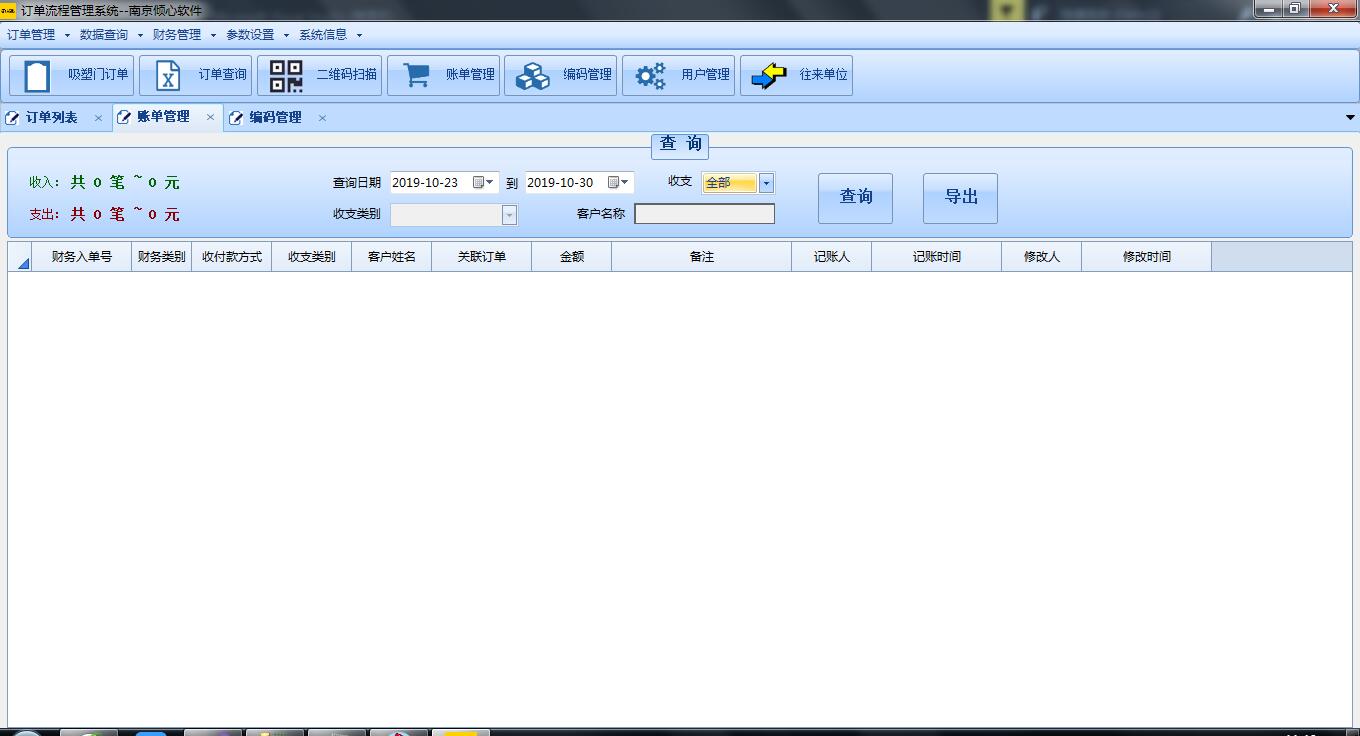Expand the 收支类别 combo box
1360x736 pixels.
coord(509,215)
